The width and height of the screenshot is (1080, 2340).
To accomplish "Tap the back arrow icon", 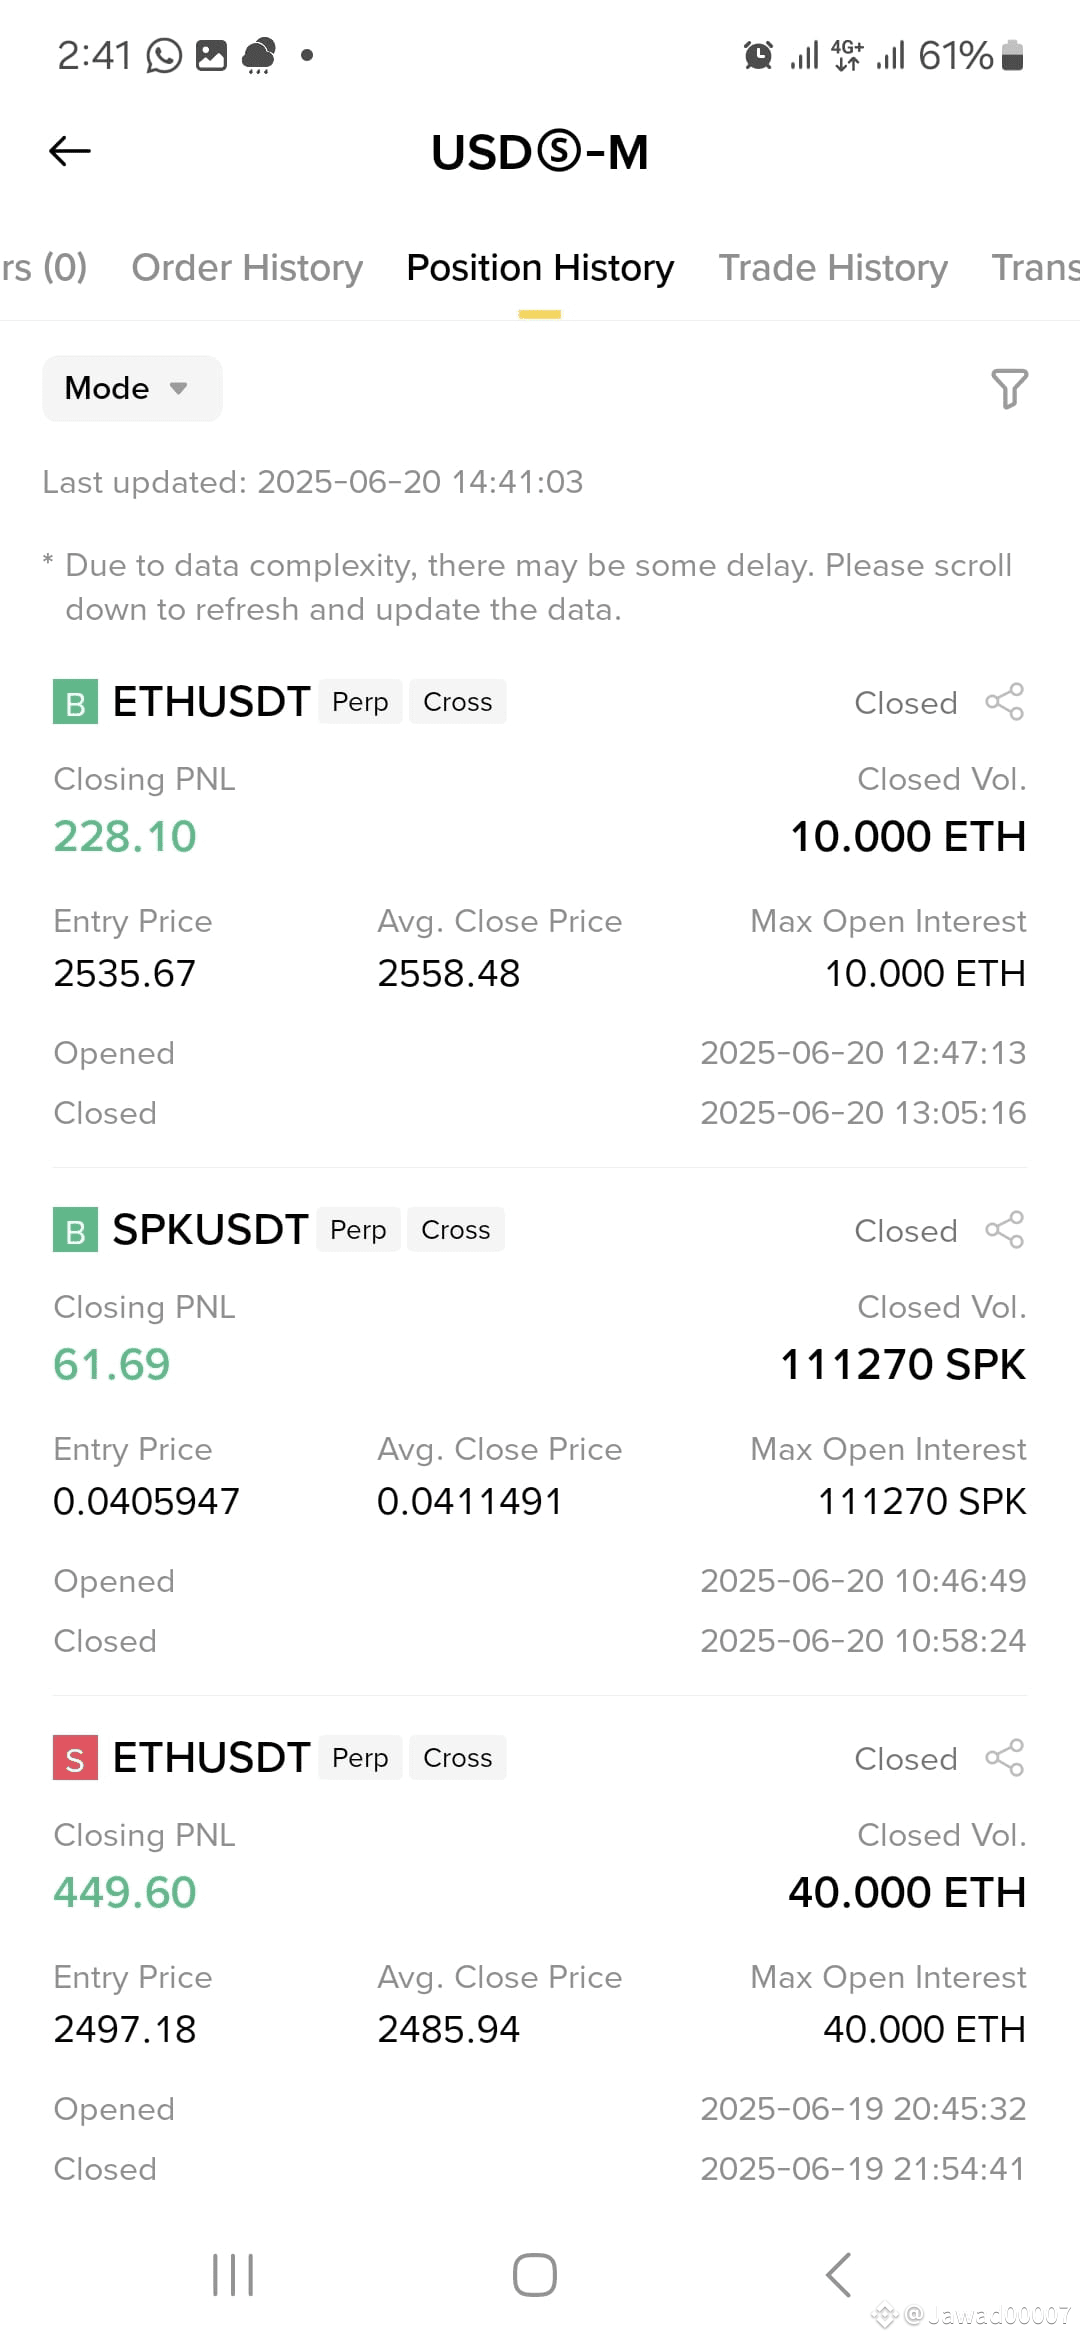I will pos(70,151).
